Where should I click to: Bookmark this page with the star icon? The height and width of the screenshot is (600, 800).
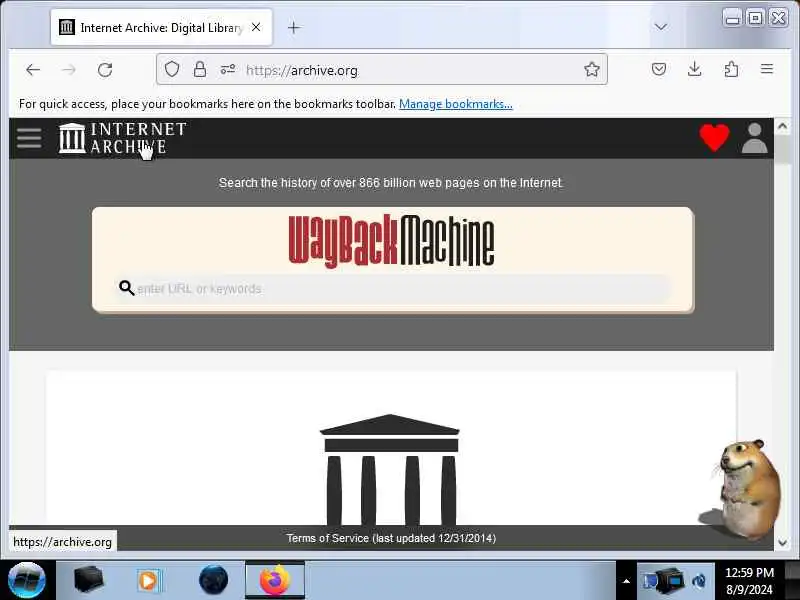pyautogui.click(x=592, y=69)
